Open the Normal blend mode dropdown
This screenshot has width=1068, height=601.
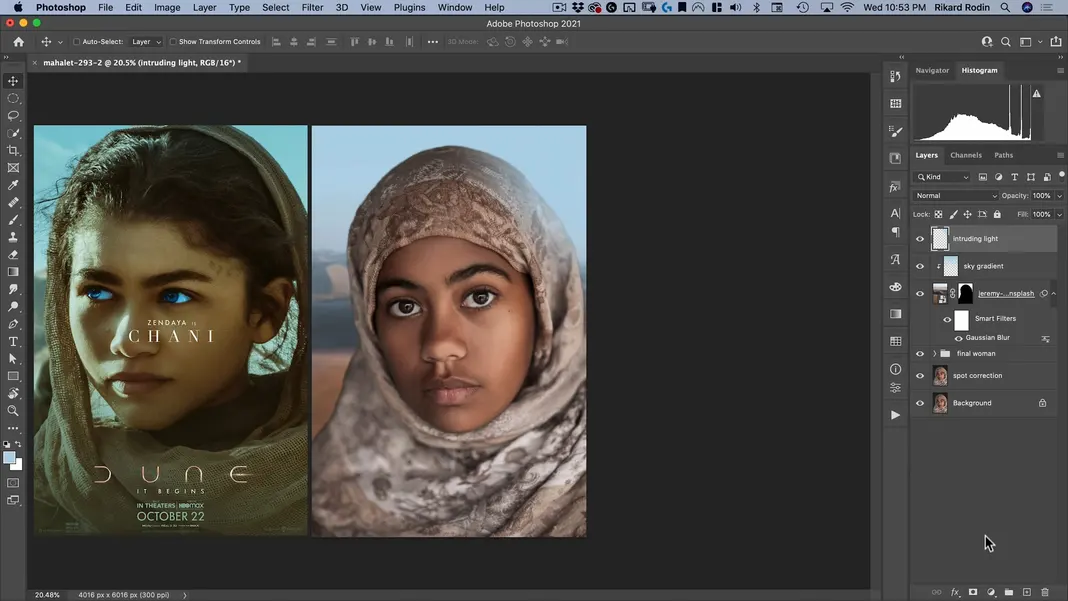(956, 196)
